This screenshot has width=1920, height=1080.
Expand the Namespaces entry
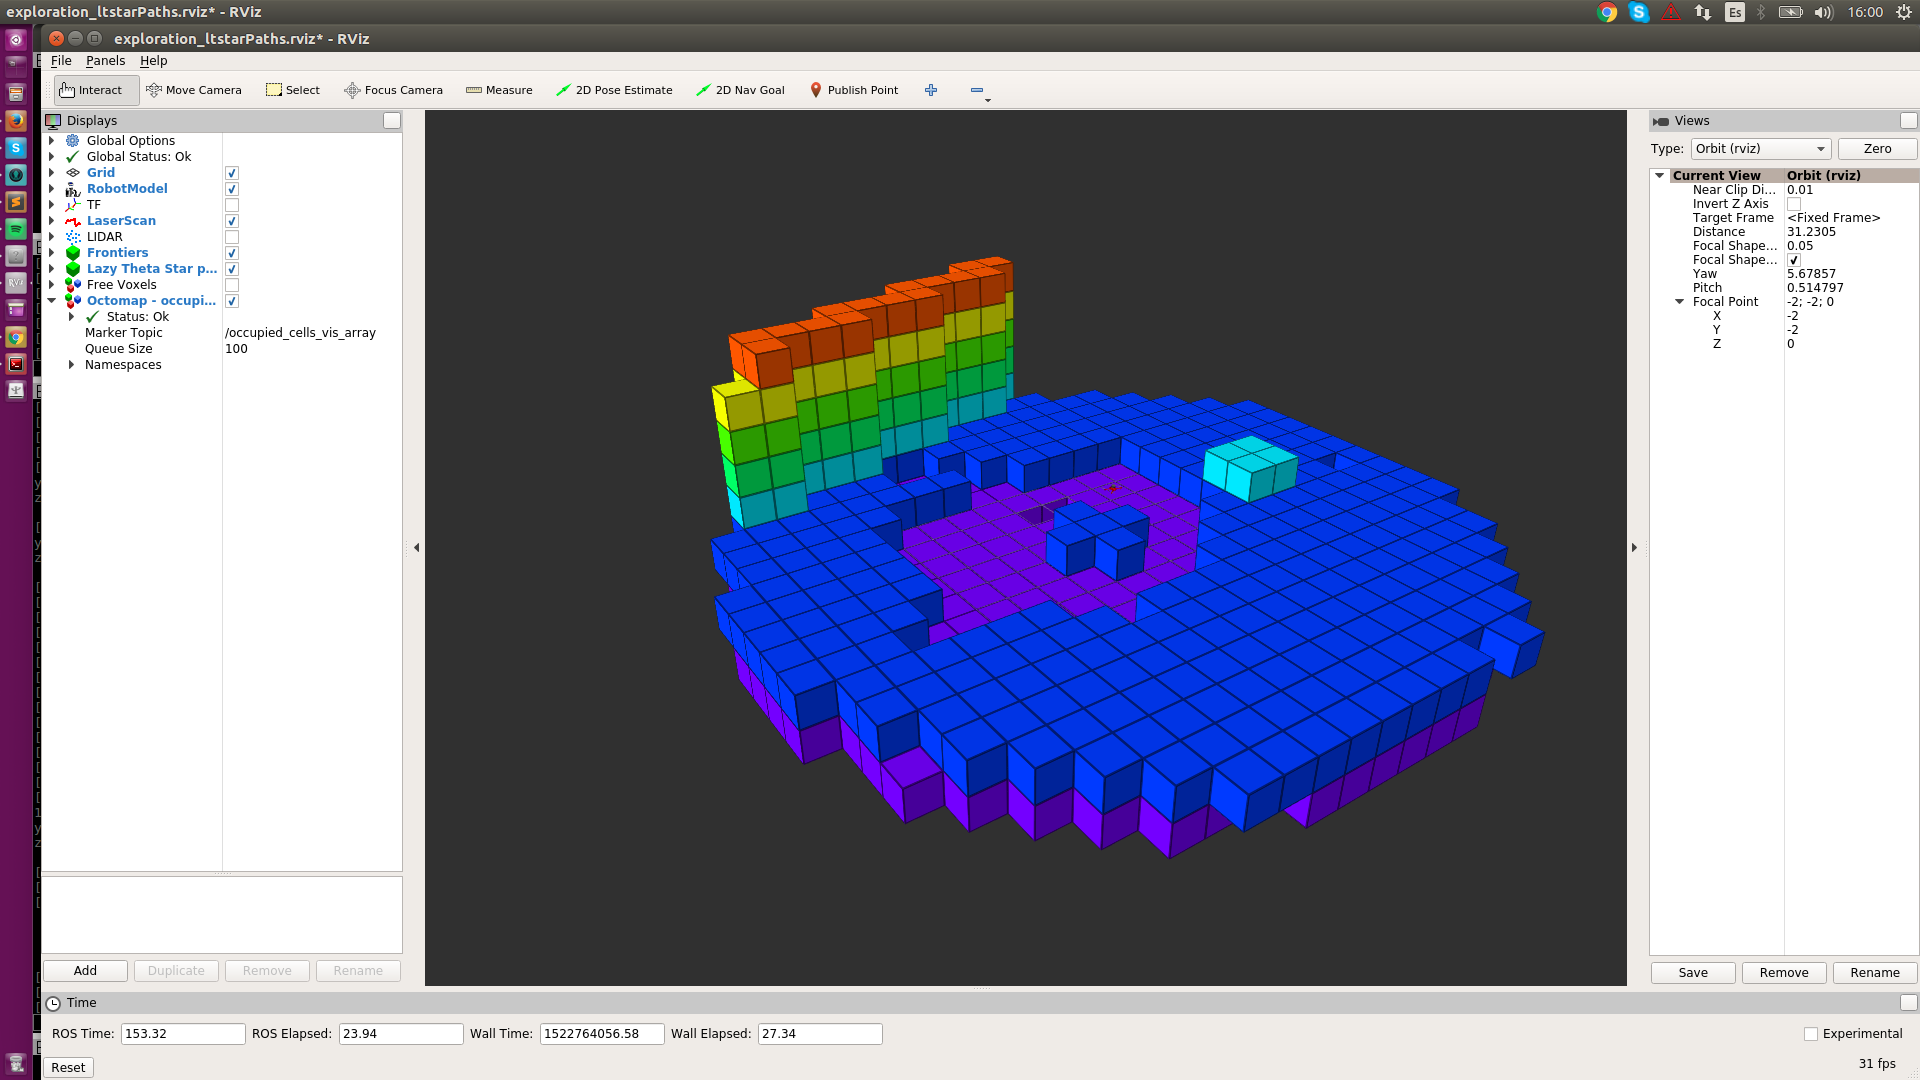pos(71,365)
